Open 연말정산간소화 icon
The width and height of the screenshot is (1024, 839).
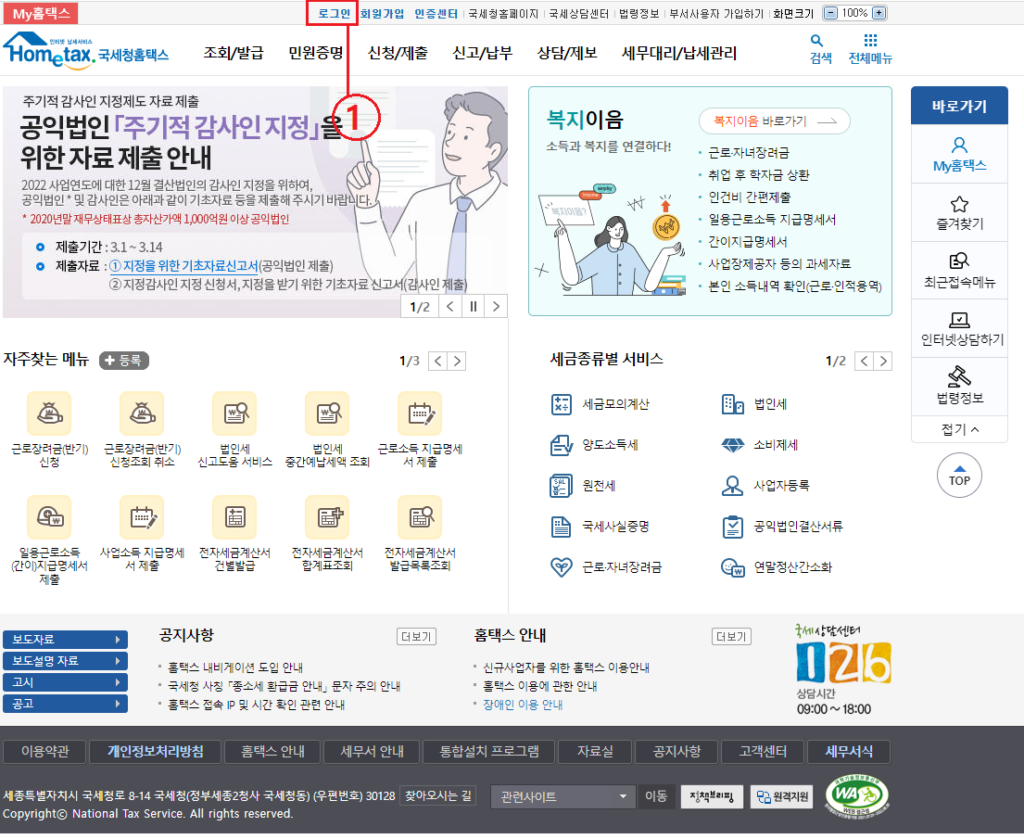click(732, 567)
